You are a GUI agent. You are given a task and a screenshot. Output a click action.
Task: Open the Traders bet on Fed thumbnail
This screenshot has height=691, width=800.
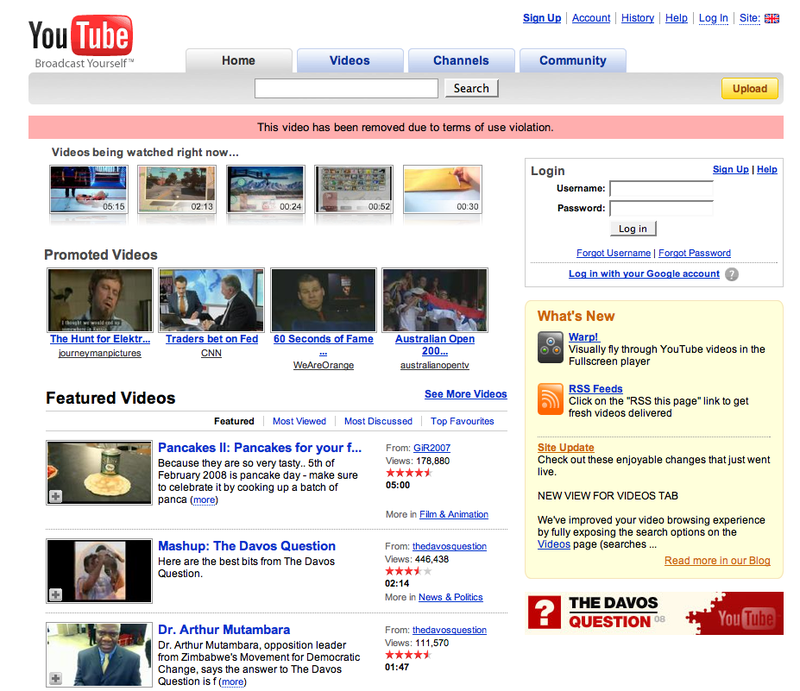point(212,300)
